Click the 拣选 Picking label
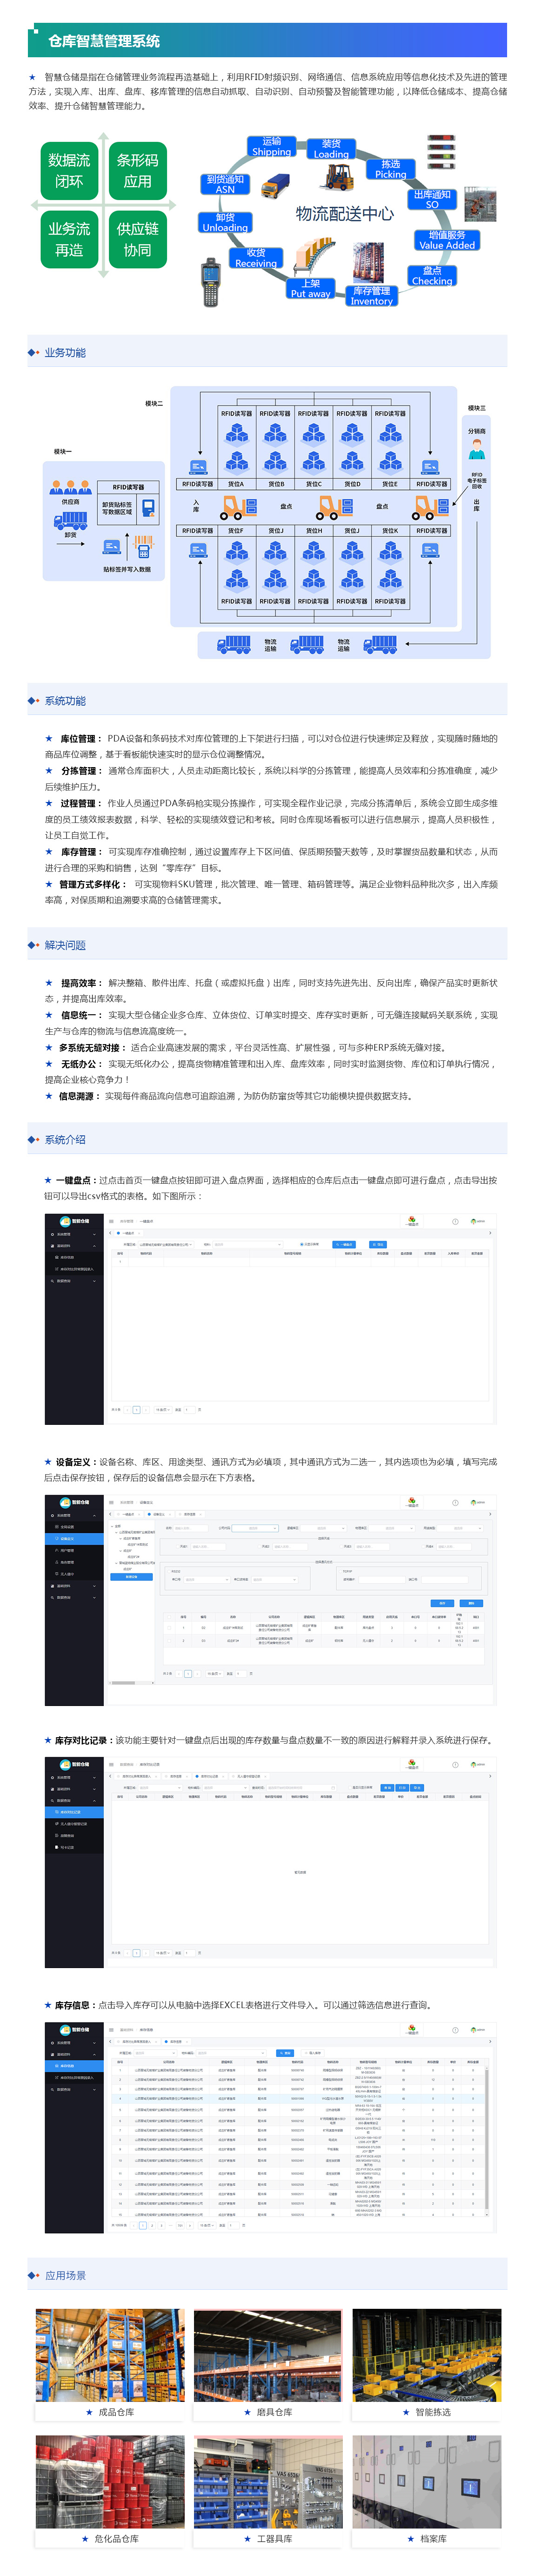Screen dimensions: 535x2576 (x=390, y=169)
